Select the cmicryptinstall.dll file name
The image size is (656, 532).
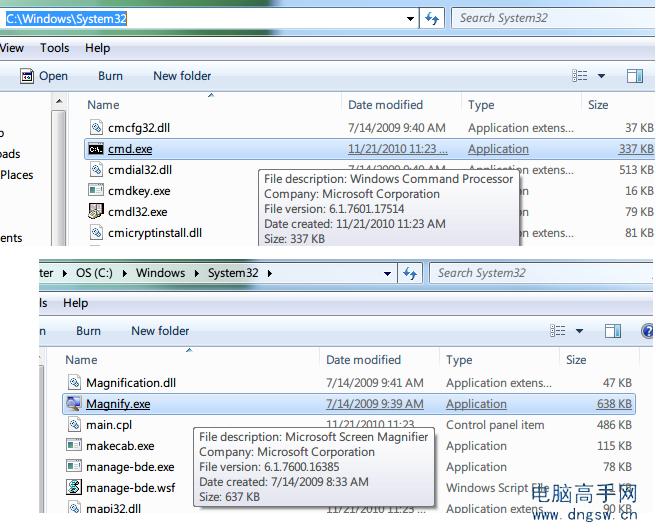[155, 233]
